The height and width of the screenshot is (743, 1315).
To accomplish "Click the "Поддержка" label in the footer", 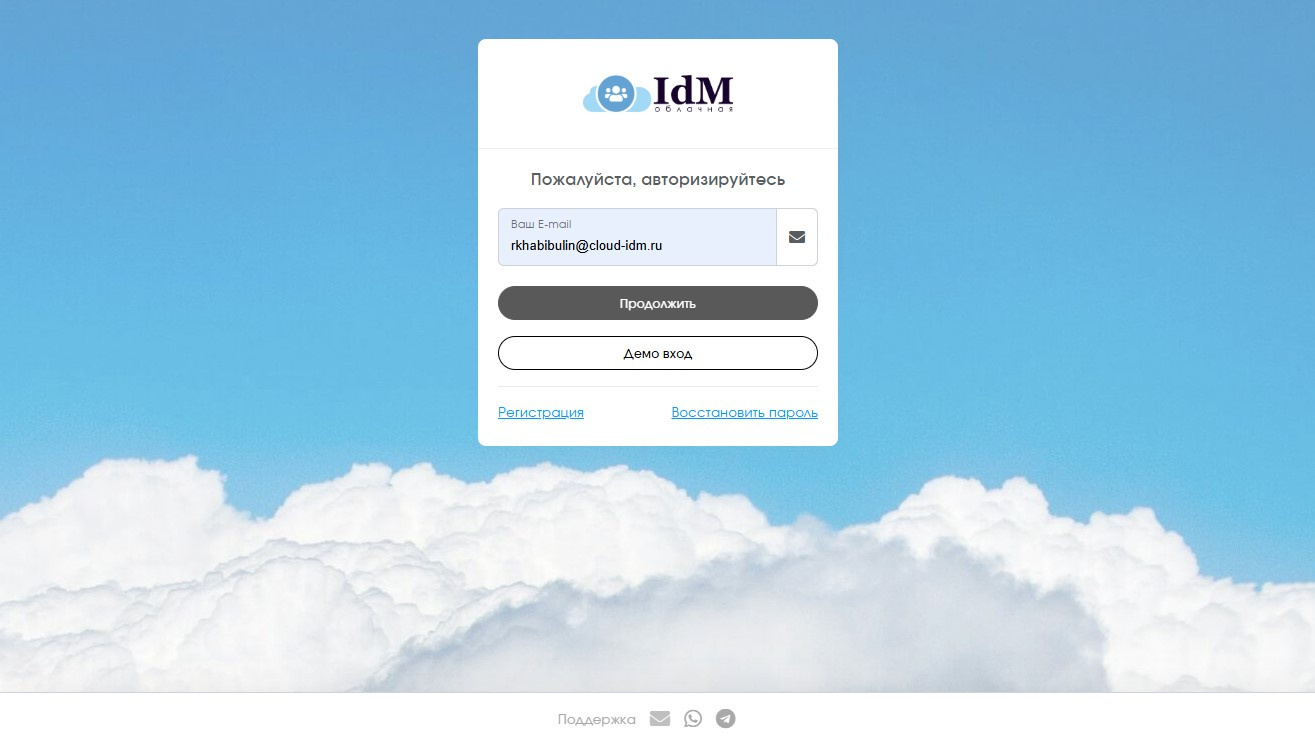I will click(x=597, y=719).
